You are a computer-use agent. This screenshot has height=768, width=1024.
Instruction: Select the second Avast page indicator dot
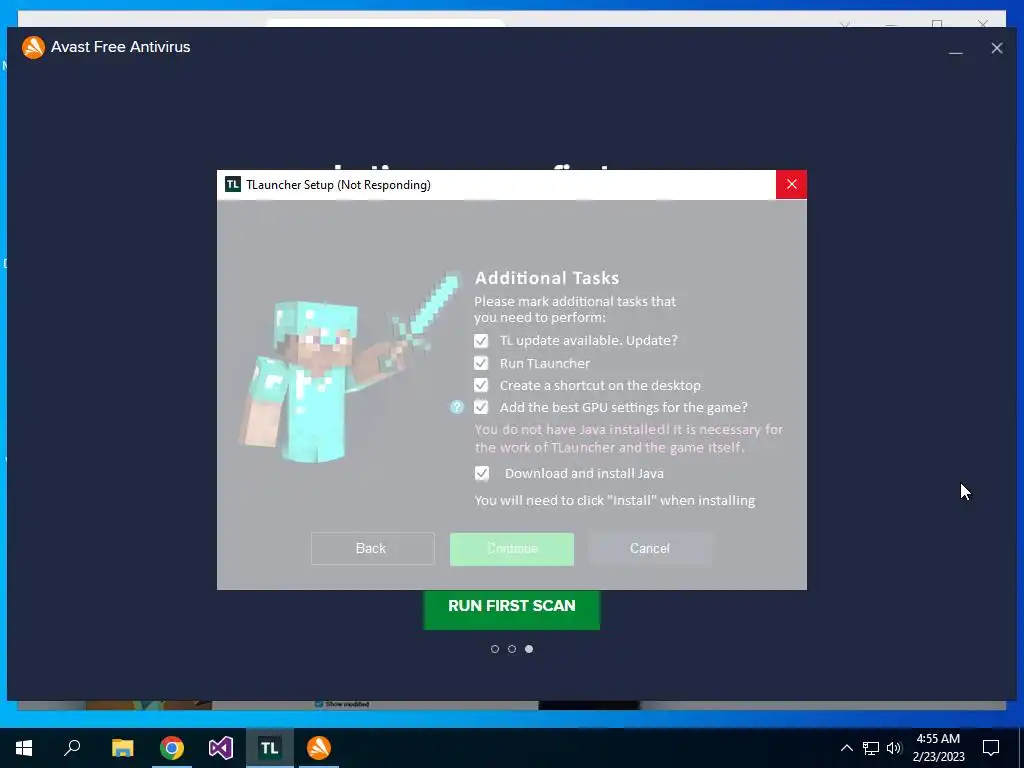(512, 649)
